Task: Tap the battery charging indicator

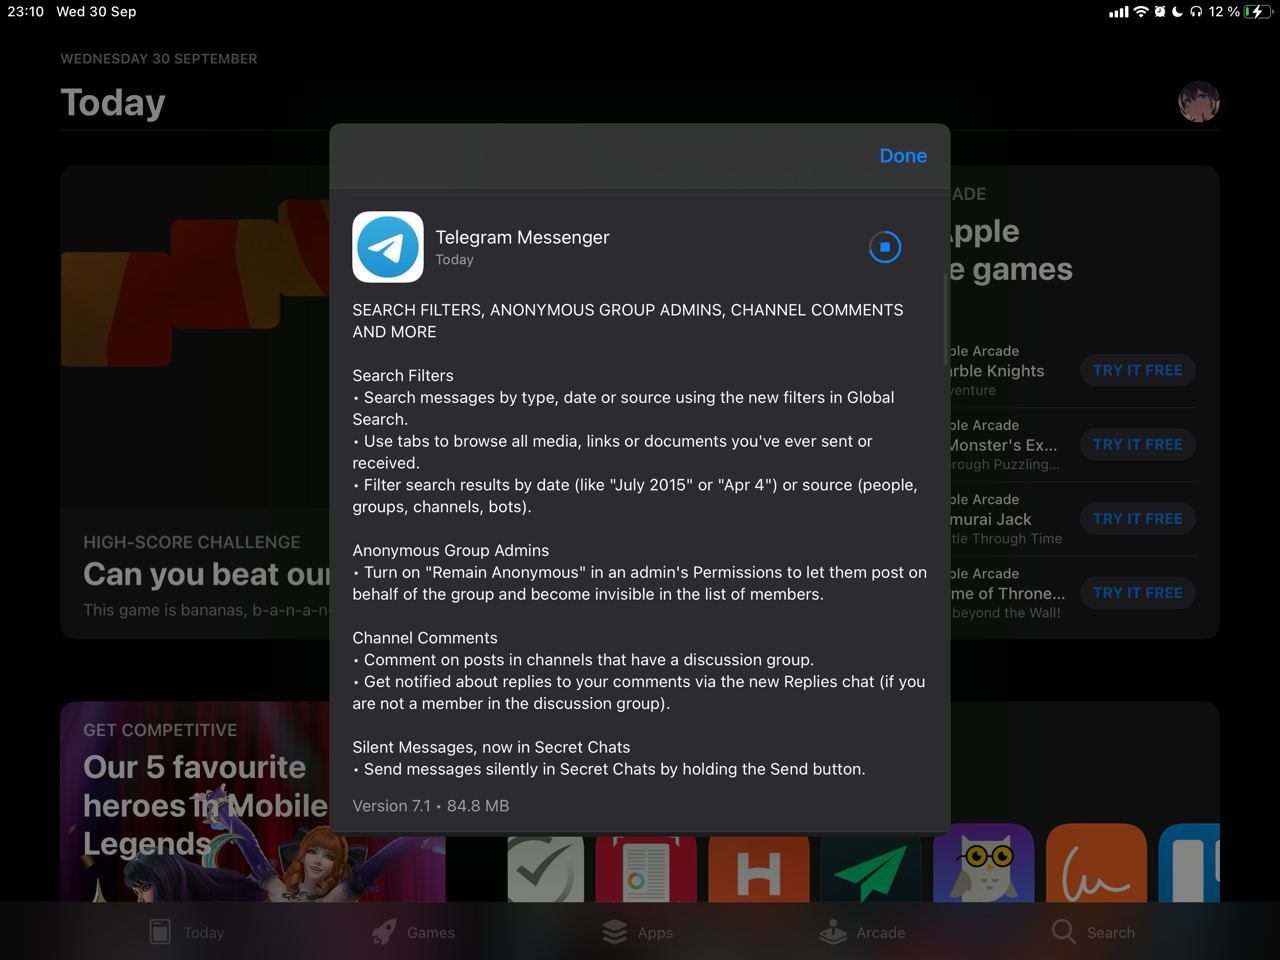Action: pos(1257,12)
